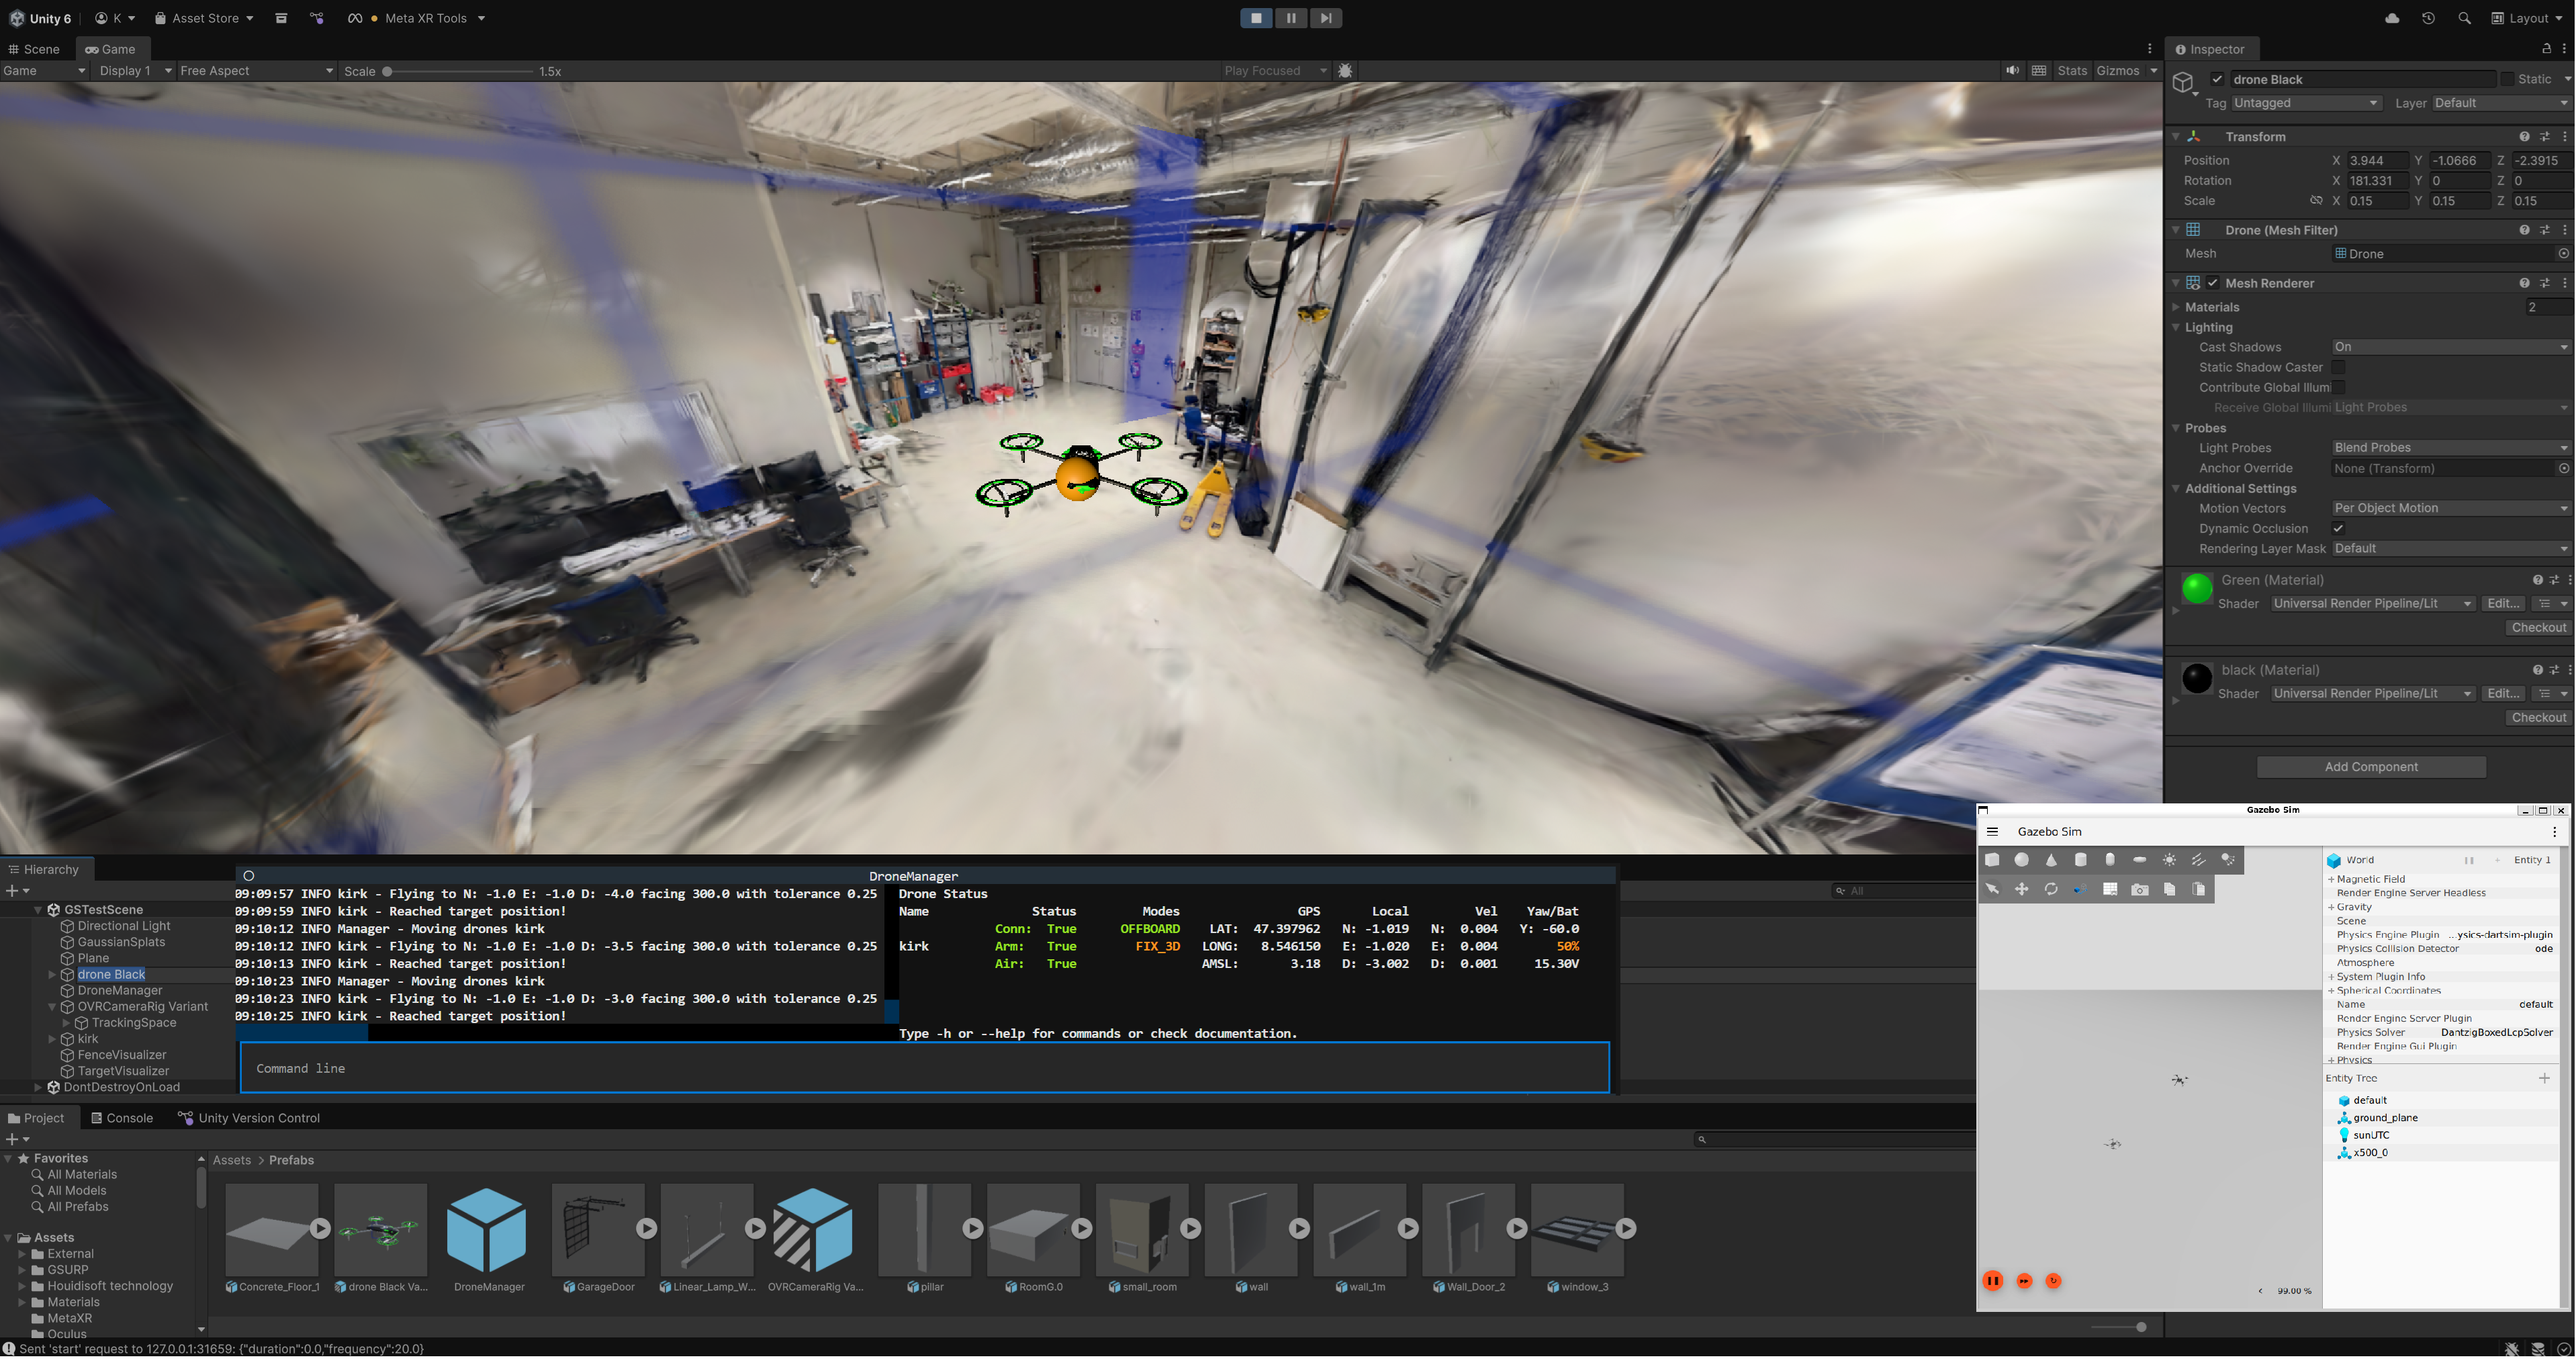This screenshot has width=2576, height=1367.
Task: Open Unity global search magnifier
Action: [x=2464, y=18]
